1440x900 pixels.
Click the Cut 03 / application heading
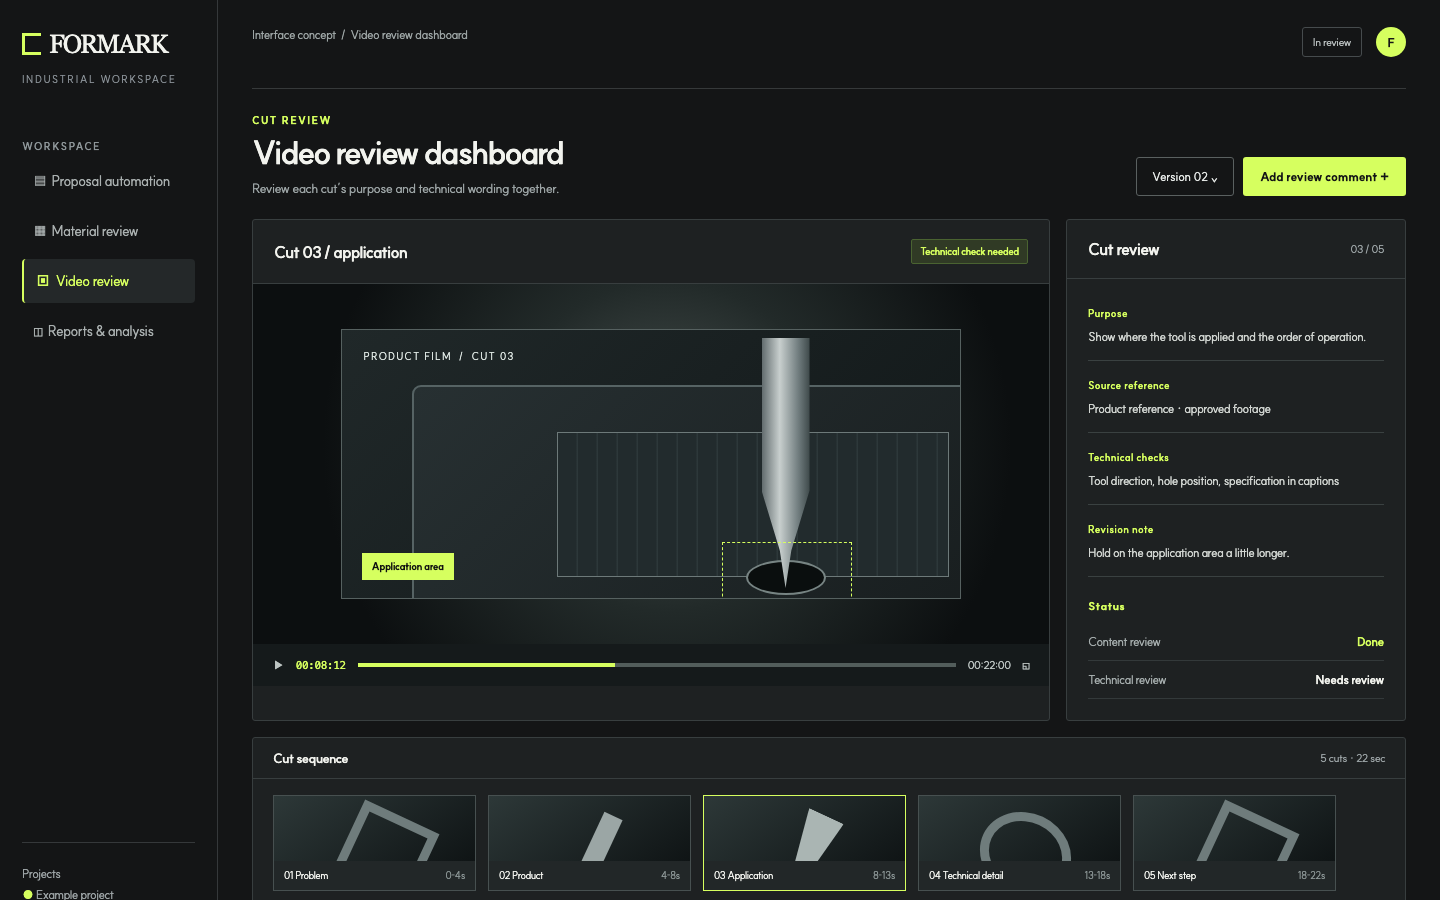tap(341, 253)
